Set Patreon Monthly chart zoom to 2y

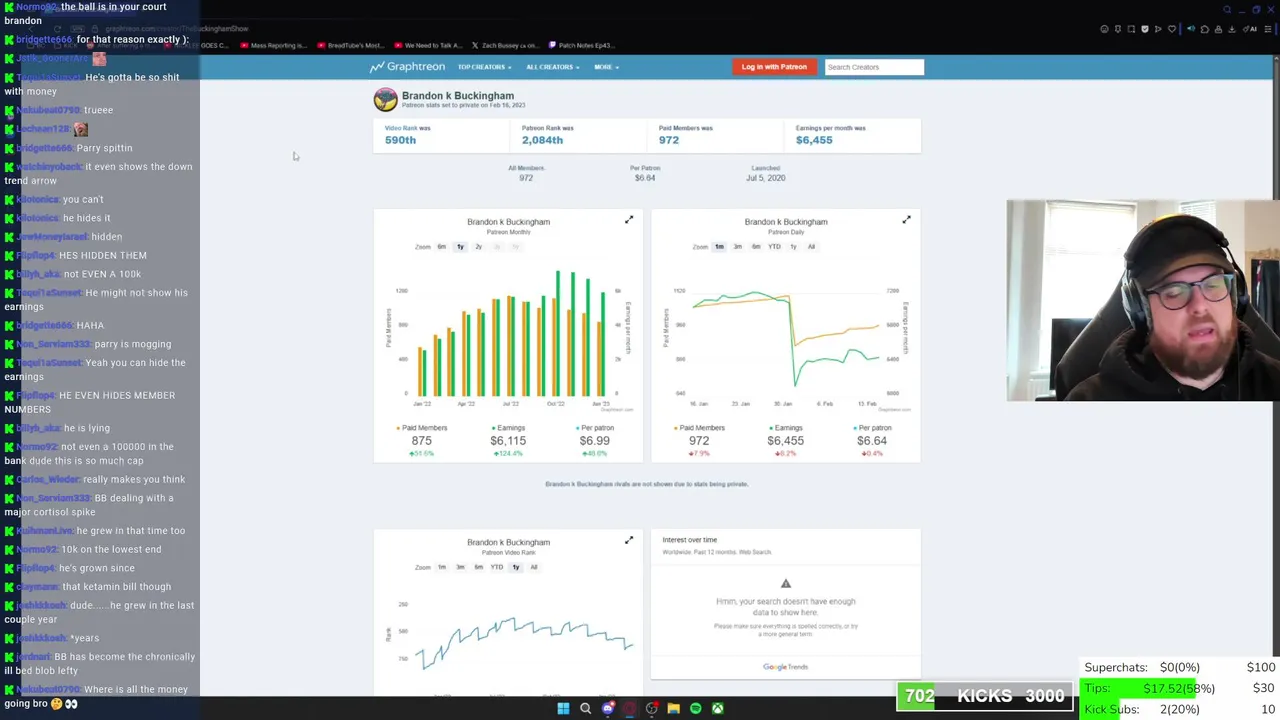click(478, 246)
